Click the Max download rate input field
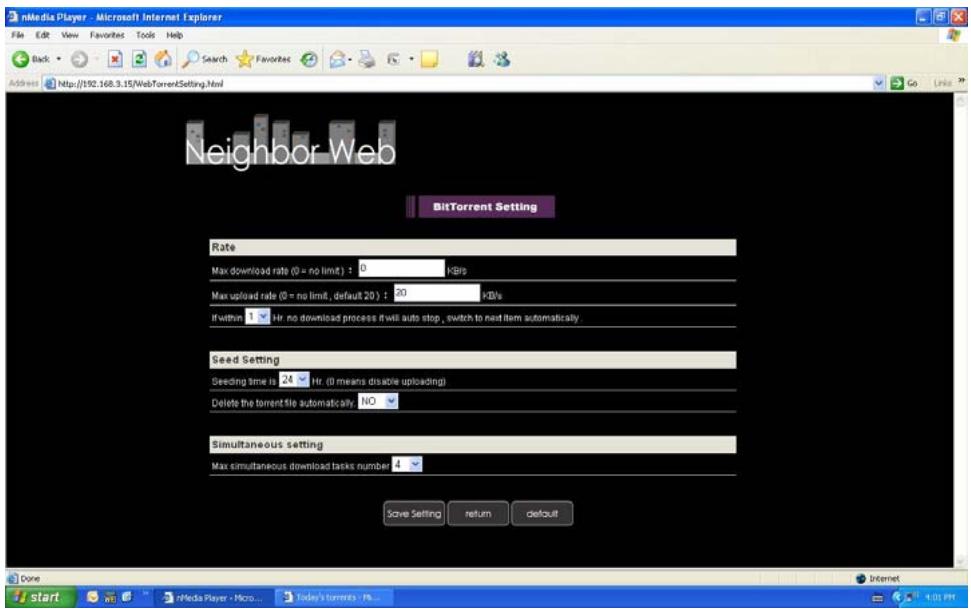This screenshot has width=971, height=609. click(x=400, y=267)
